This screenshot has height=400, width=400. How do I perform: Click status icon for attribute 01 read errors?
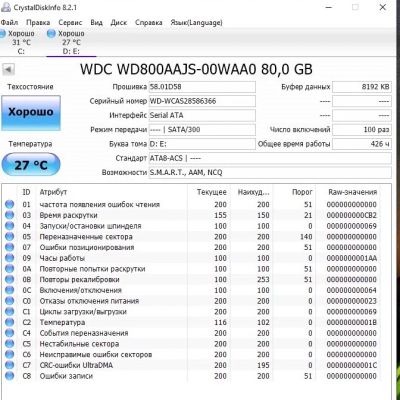[x=10, y=204]
